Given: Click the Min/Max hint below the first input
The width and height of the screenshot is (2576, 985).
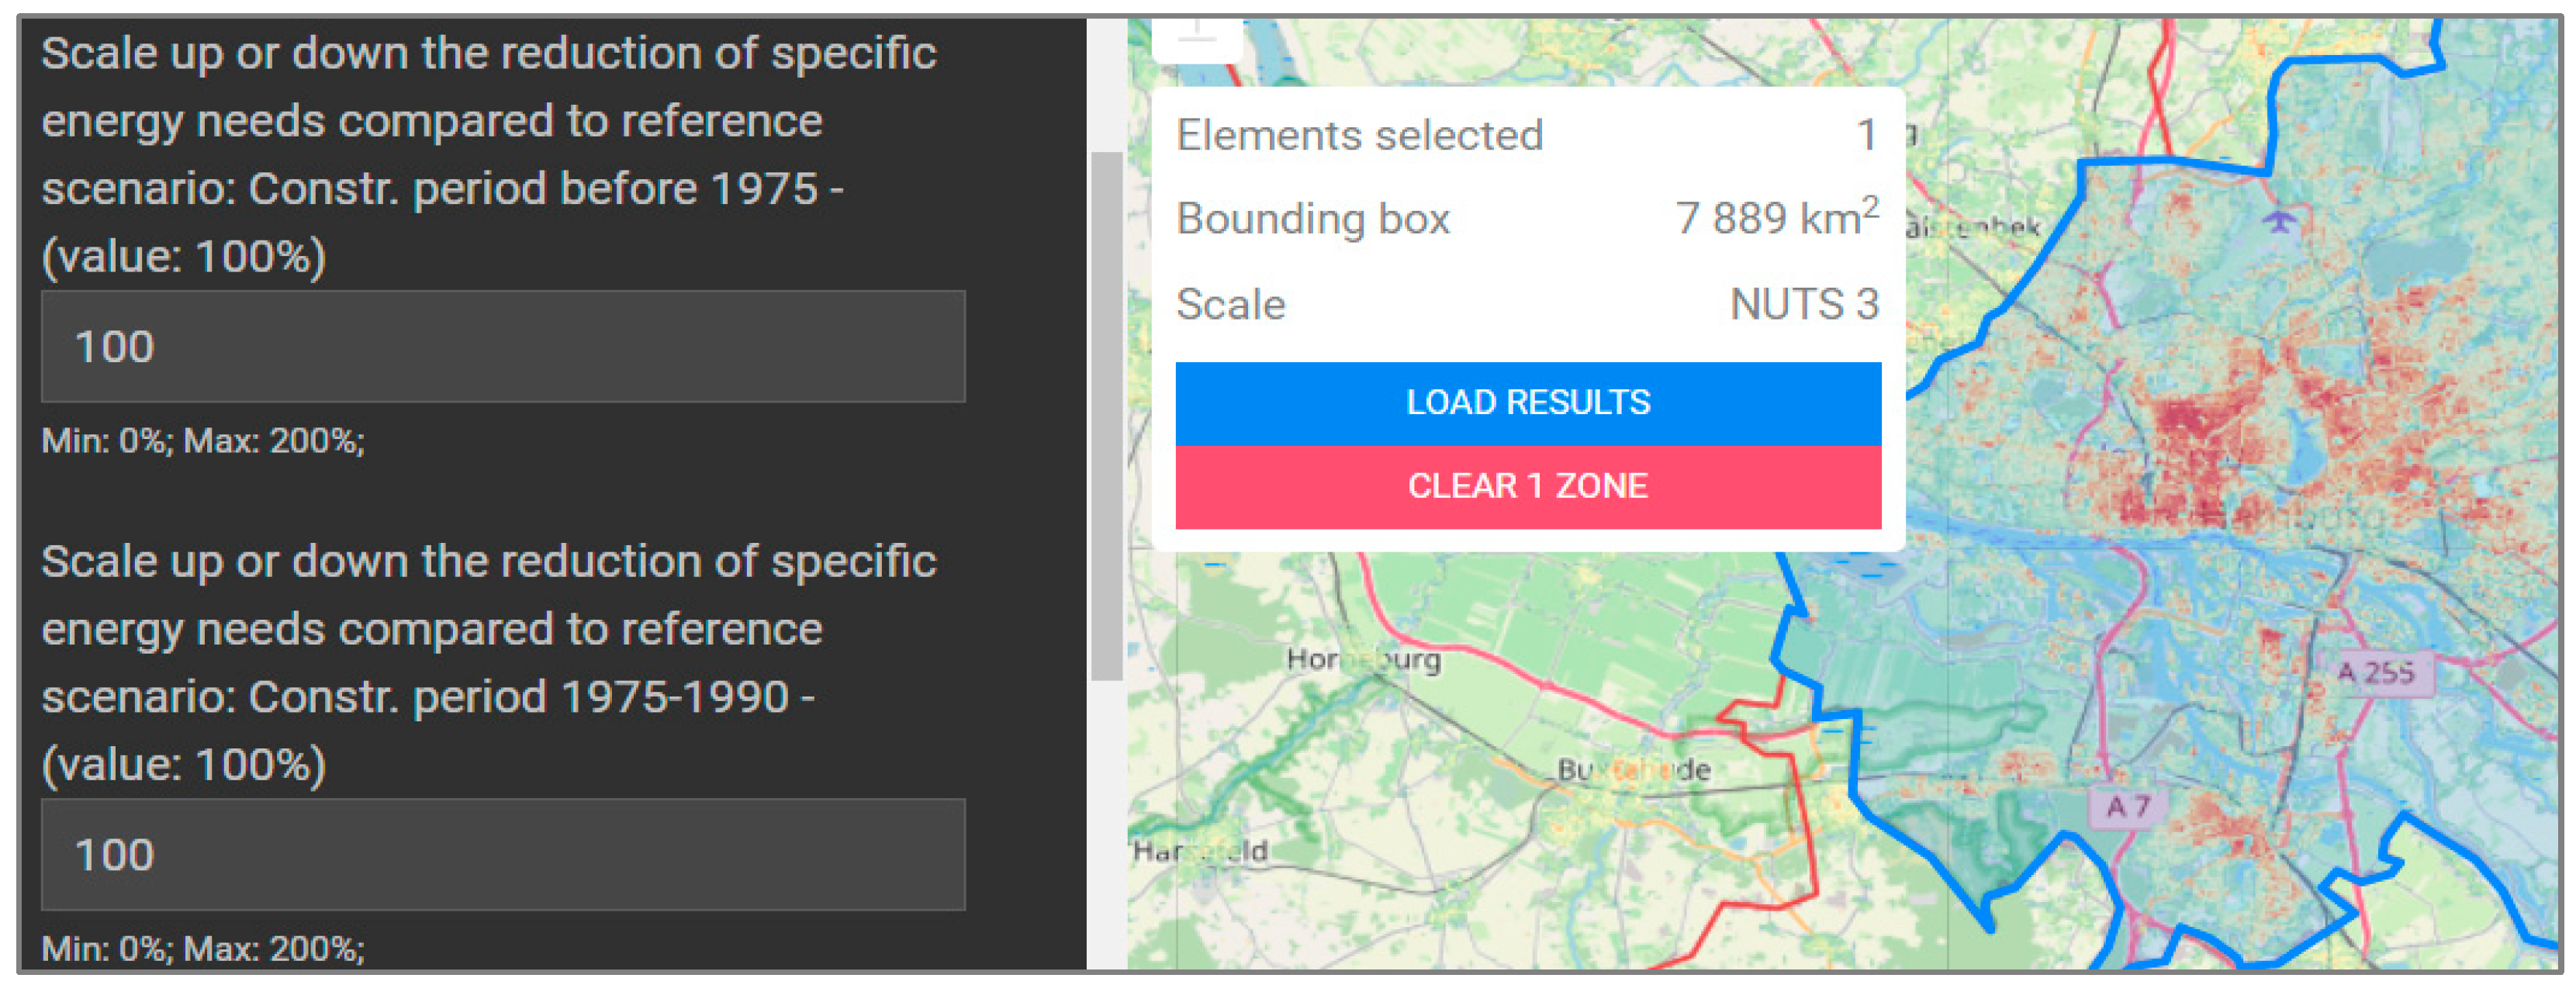Looking at the screenshot, I should 203,441.
